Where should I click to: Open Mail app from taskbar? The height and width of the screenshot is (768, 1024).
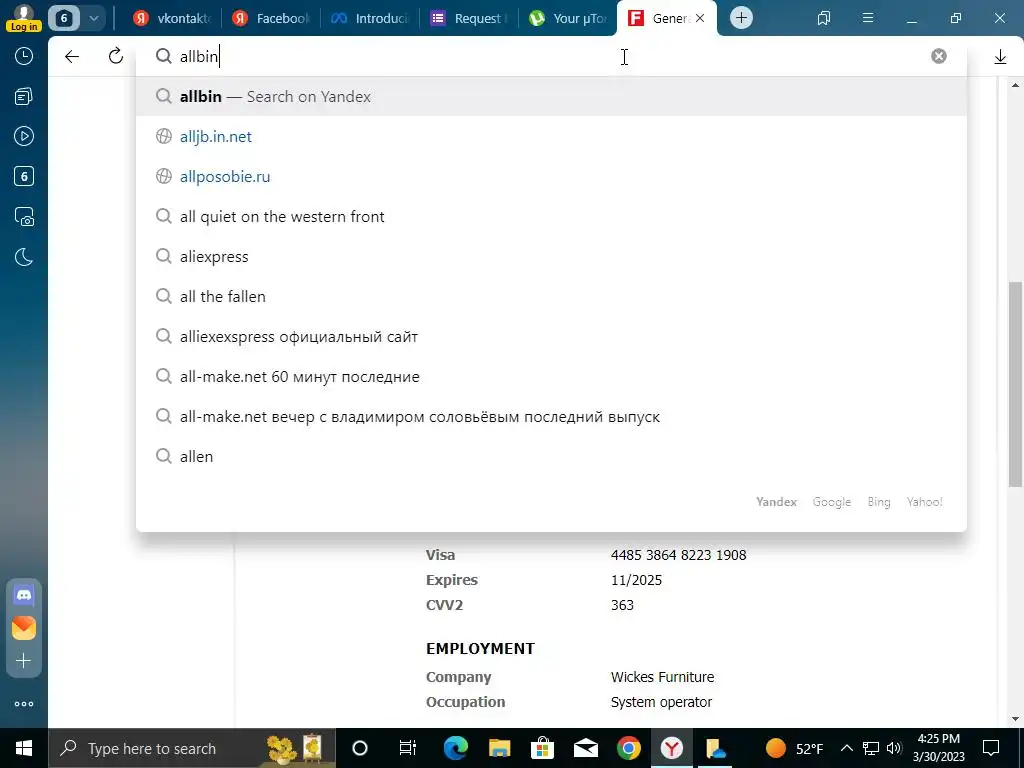[x=586, y=748]
